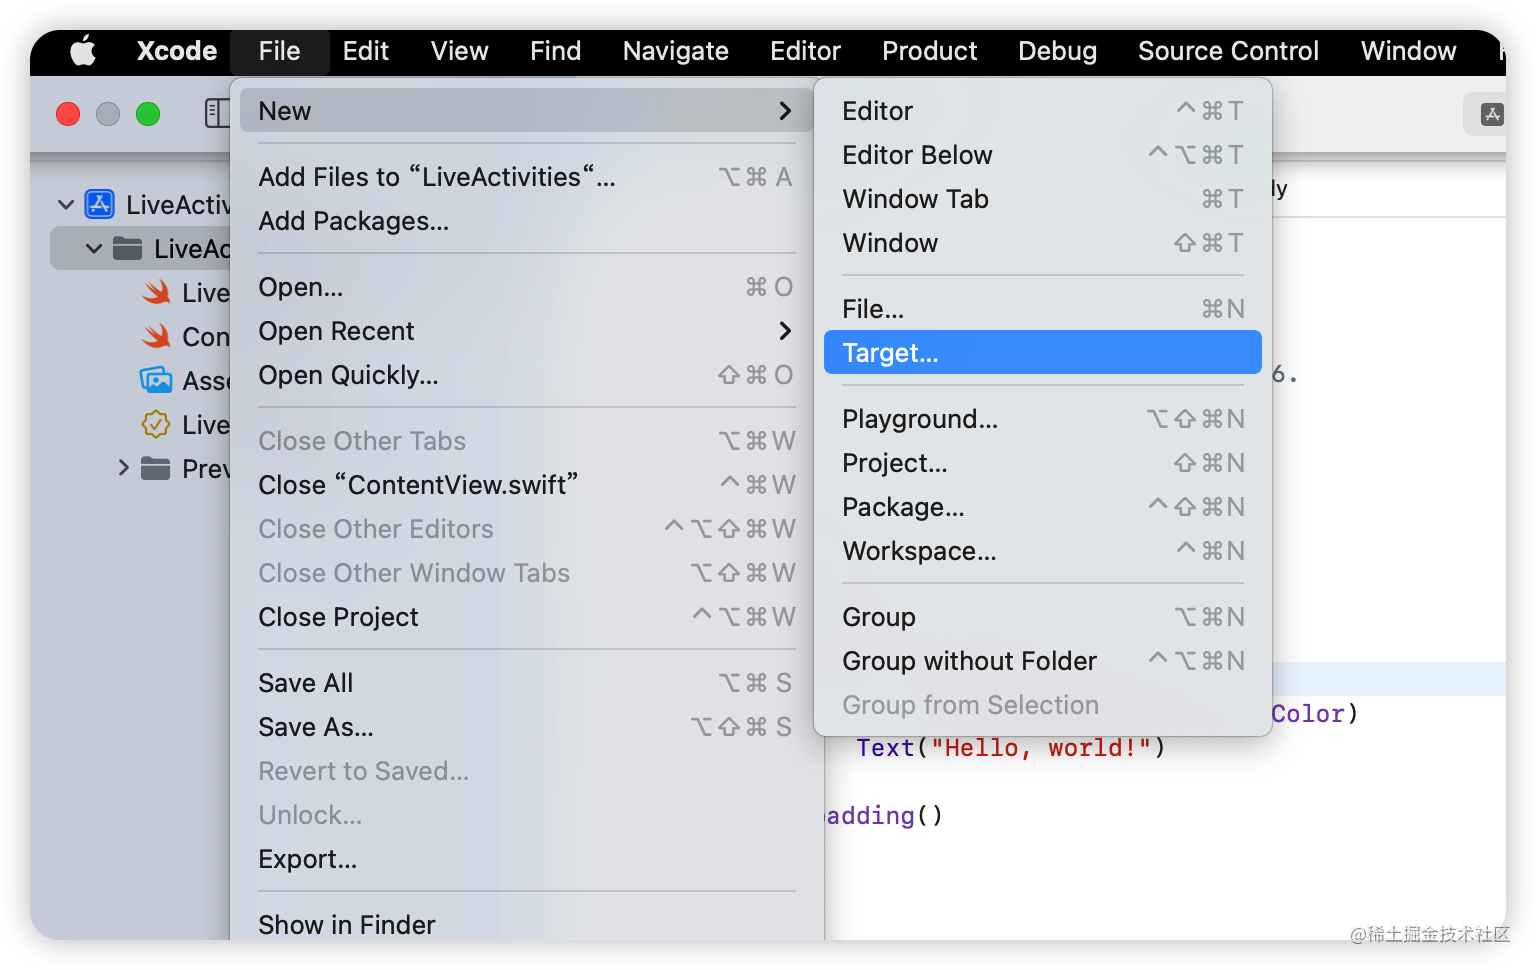The height and width of the screenshot is (970, 1536).
Task: Open the Navigate menu
Action: (676, 51)
